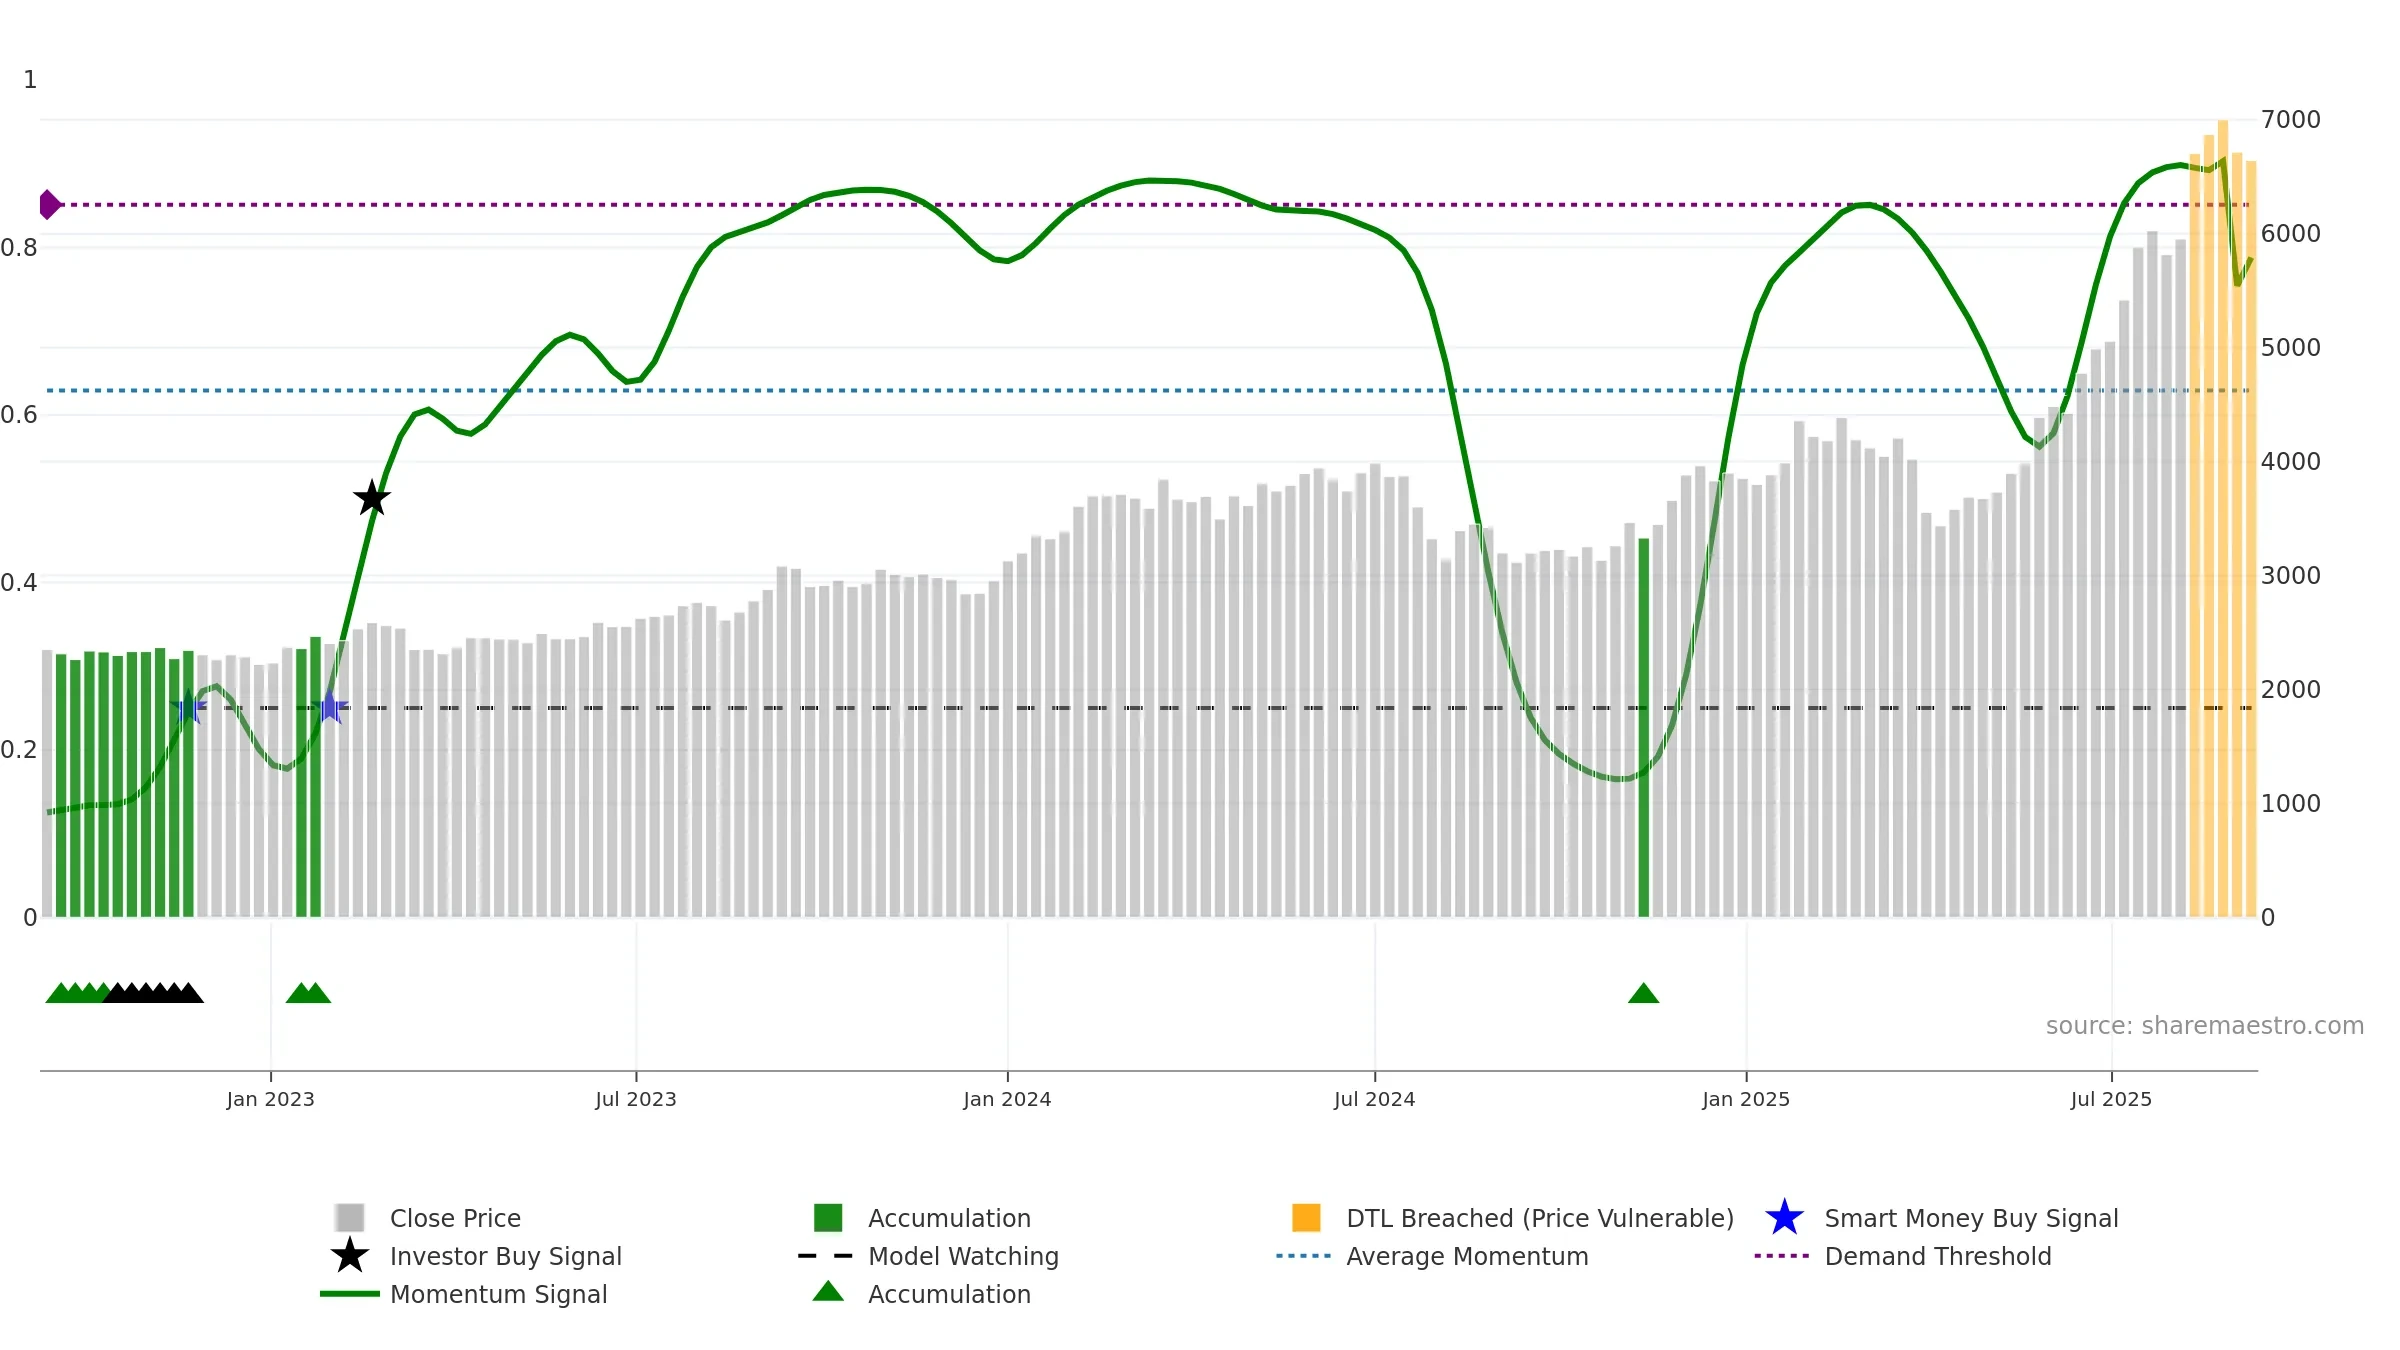
Task: Click the tallest orange DTL Breached bar
Action: [2223, 520]
